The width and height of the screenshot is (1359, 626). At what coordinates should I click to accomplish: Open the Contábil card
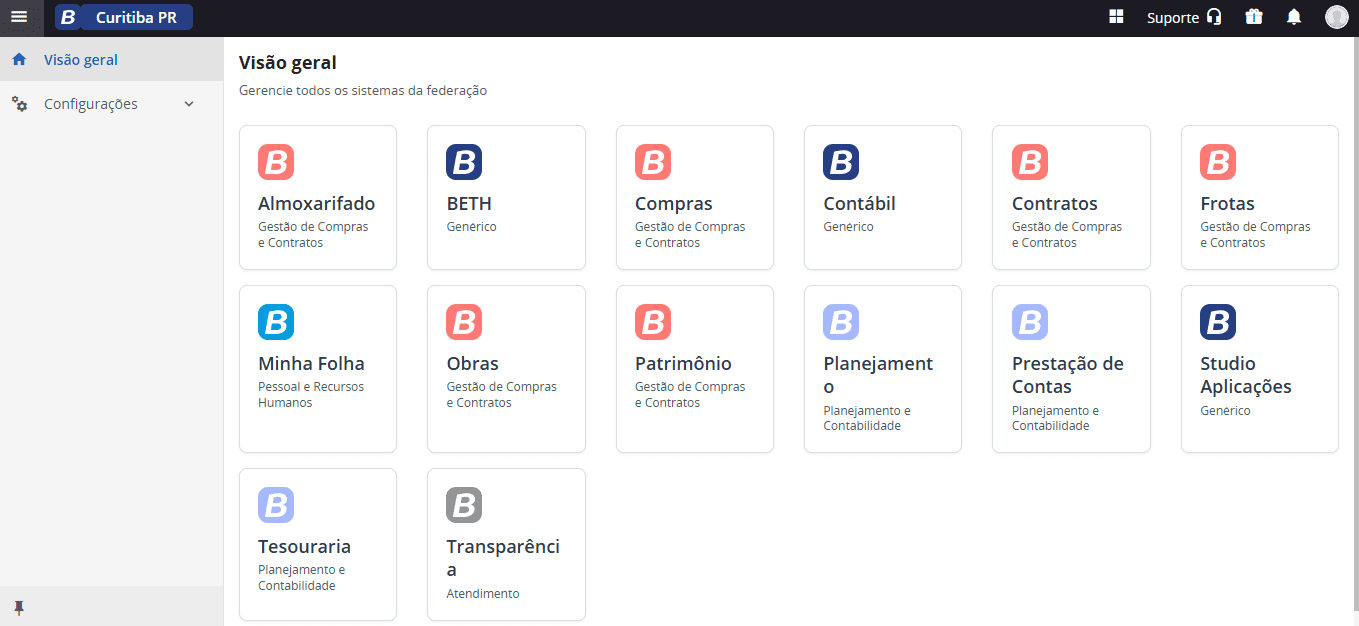[883, 197]
